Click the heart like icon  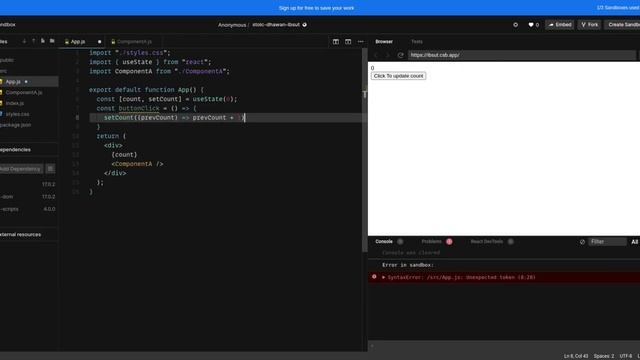point(531,25)
